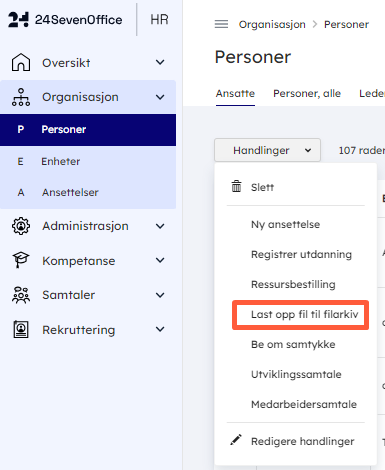The width and height of the screenshot is (385, 470).
Task: Click the 24SevenOffice logo
Action: click(65, 20)
